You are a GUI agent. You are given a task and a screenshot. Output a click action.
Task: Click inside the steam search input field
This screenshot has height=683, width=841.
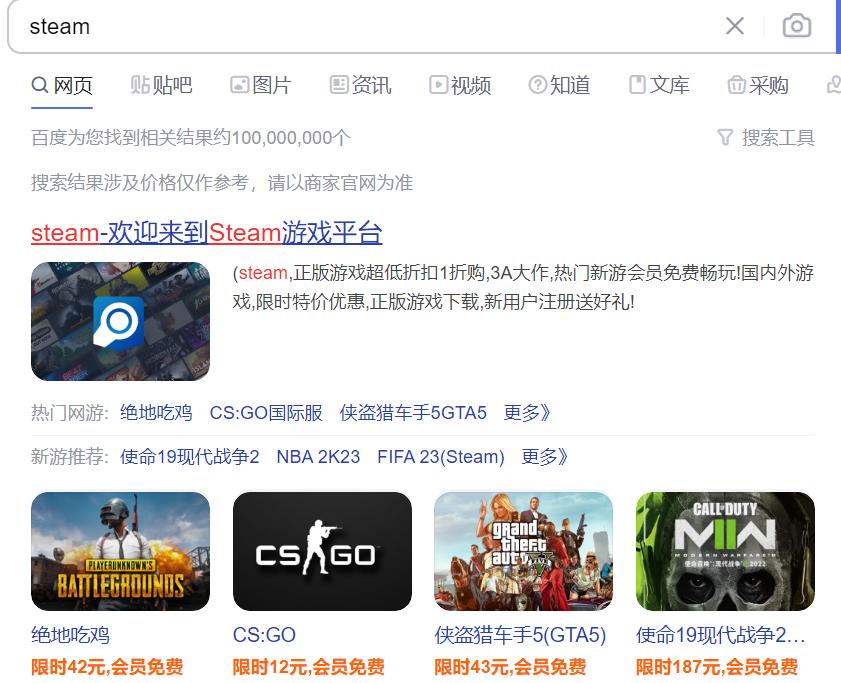[300, 27]
